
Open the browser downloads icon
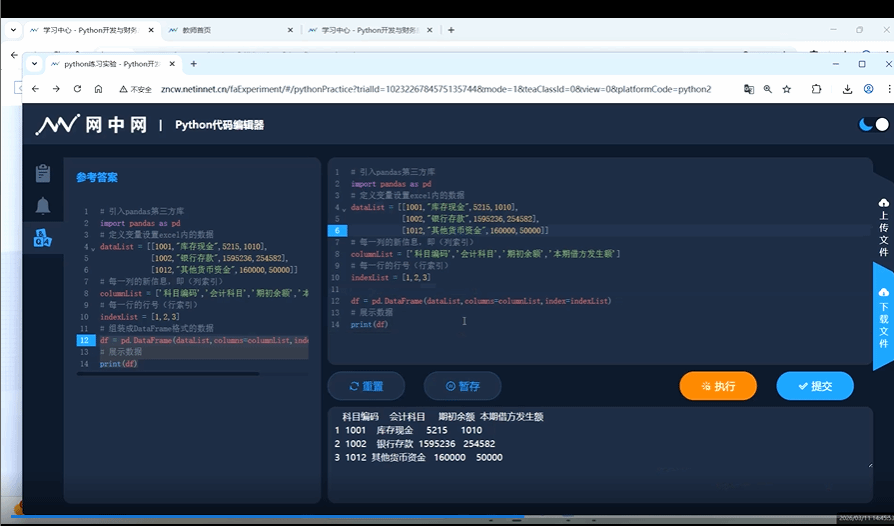click(847, 89)
